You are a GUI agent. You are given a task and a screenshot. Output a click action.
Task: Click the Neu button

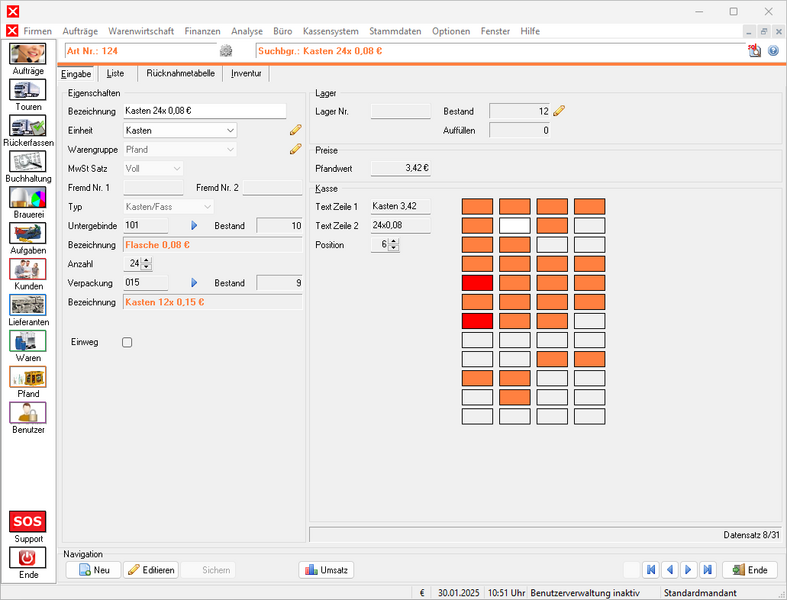[92, 570]
